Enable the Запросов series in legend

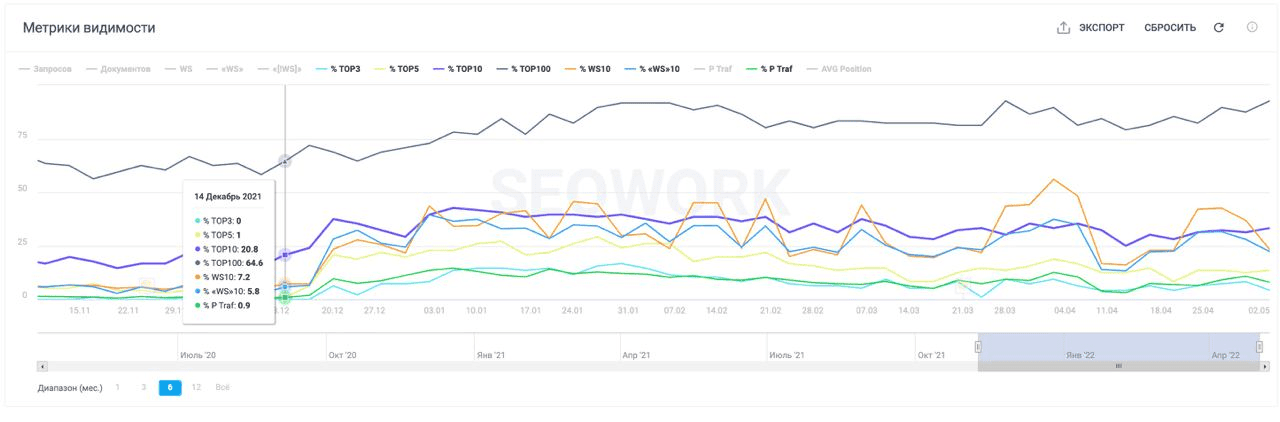[46, 69]
